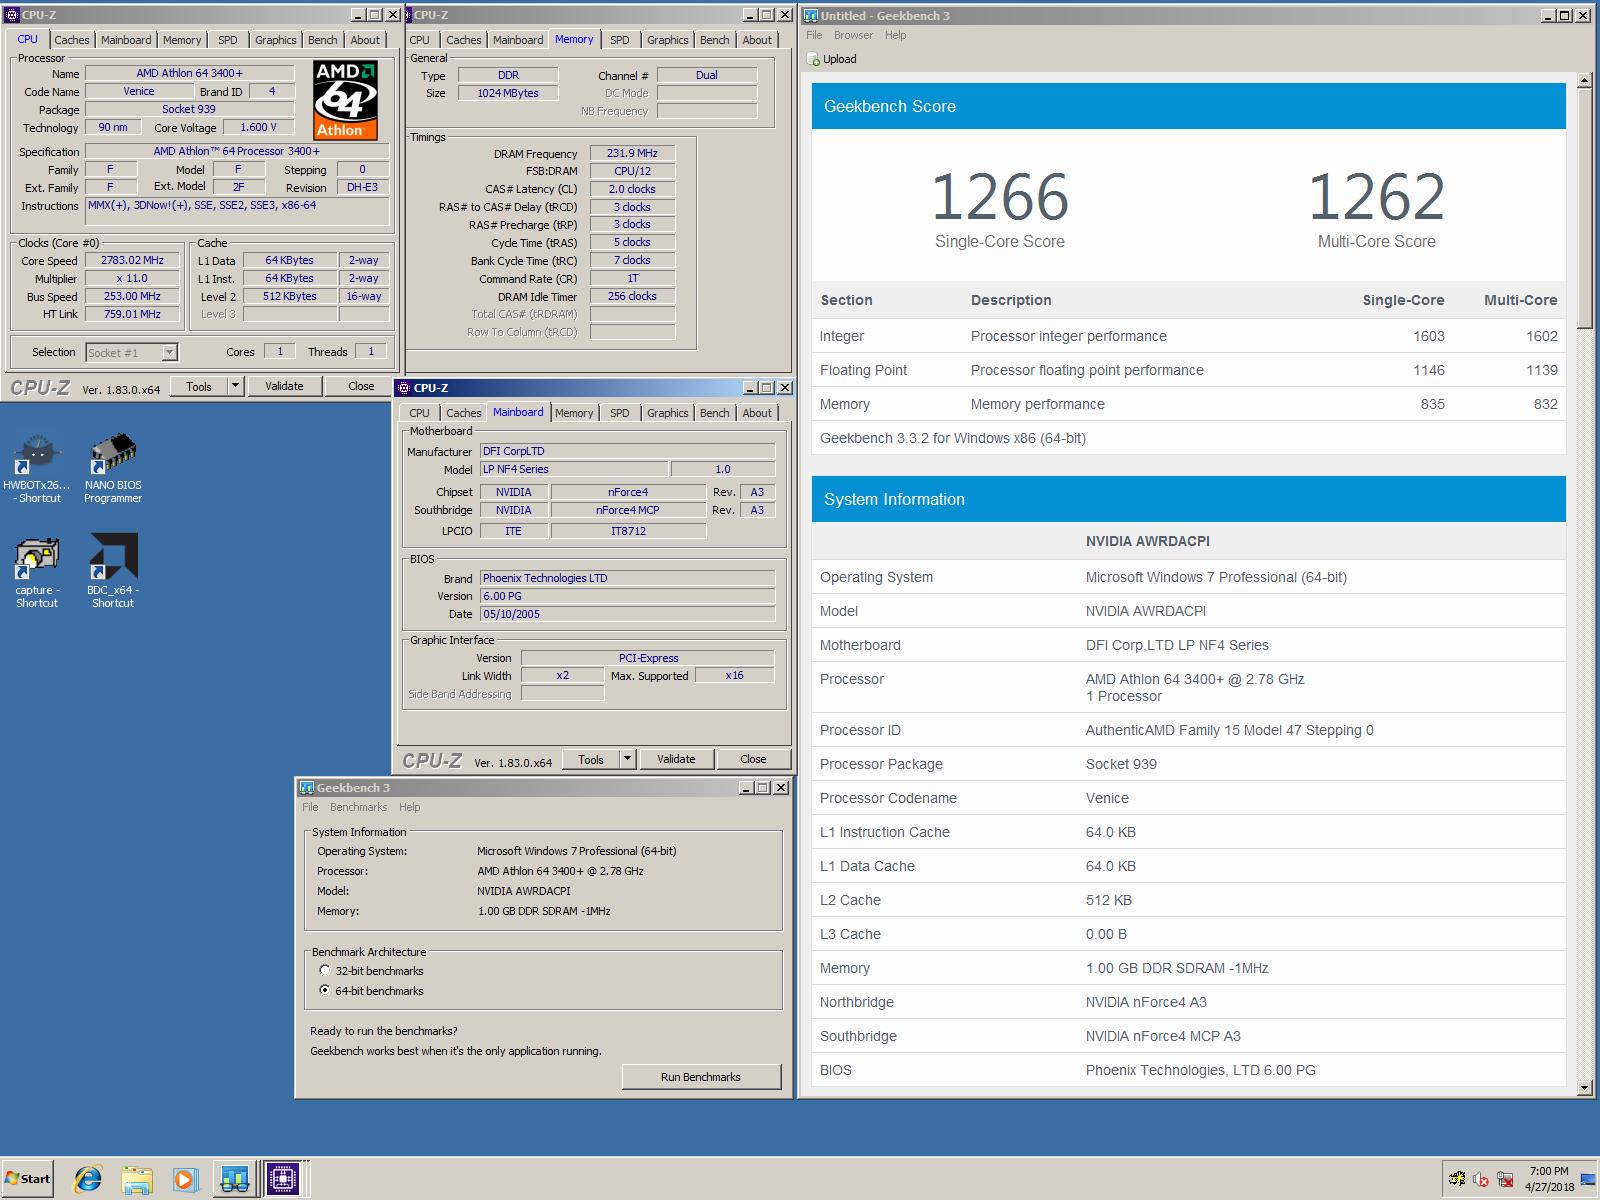Open the Graphics tab in the Mainboard window
The height and width of the screenshot is (1200, 1600).
click(x=667, y=413)
